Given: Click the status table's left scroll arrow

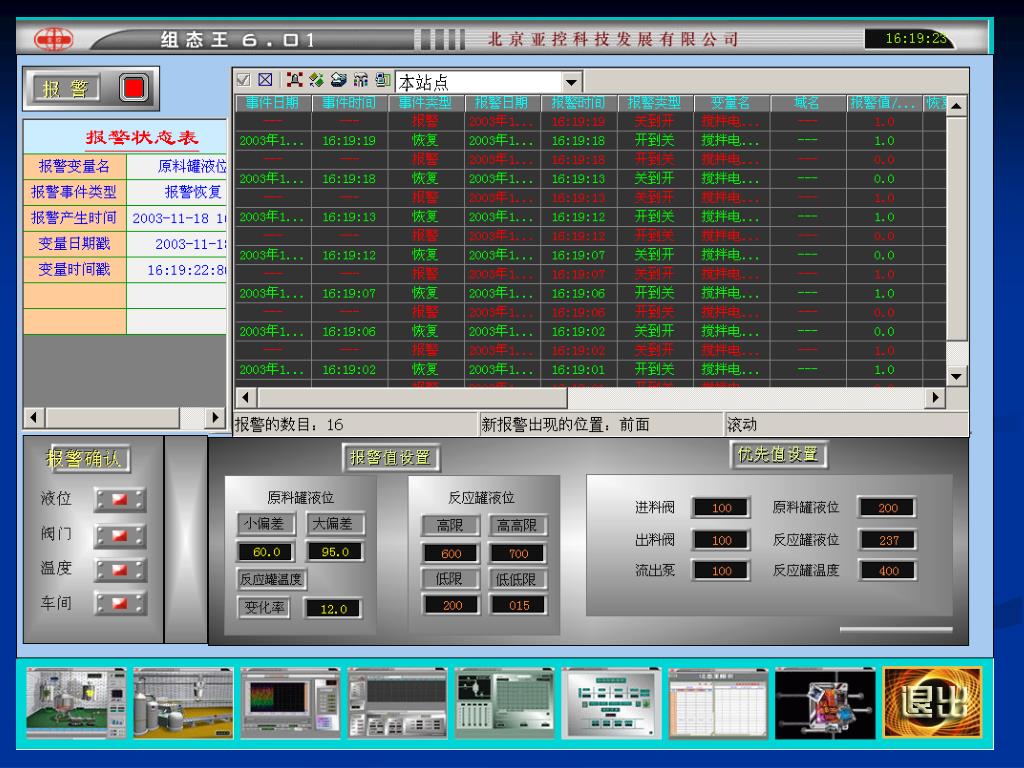Looking at the screenshot, I should 33,417.
